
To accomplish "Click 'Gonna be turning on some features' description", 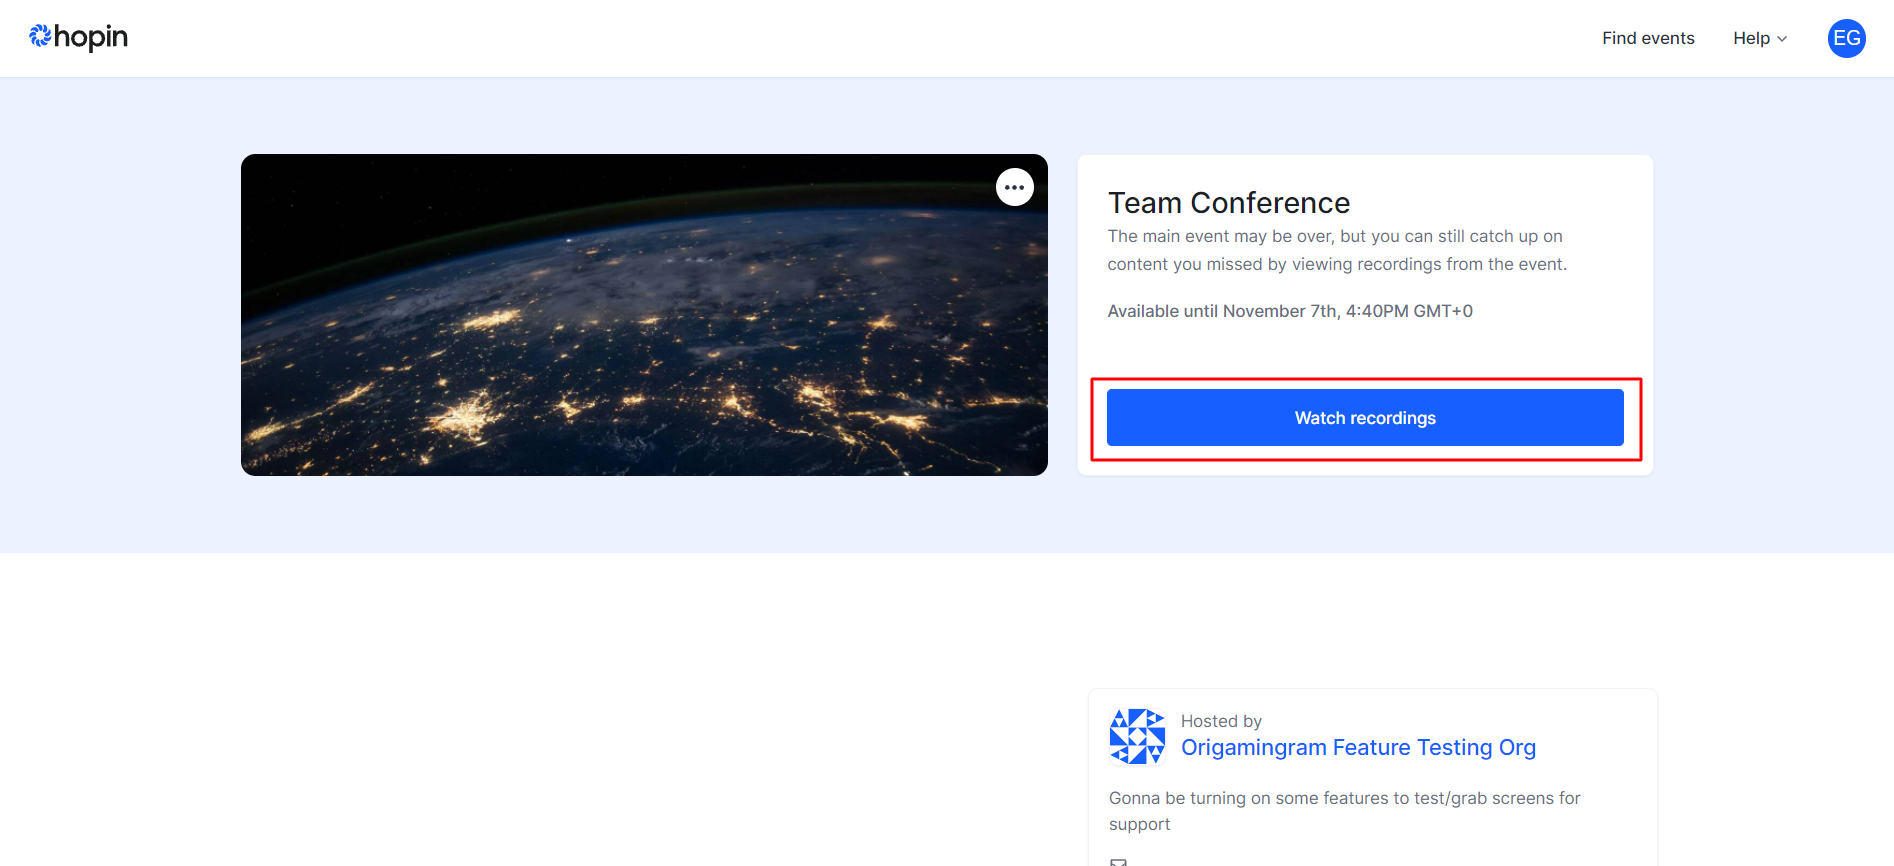I will 1344,811.
